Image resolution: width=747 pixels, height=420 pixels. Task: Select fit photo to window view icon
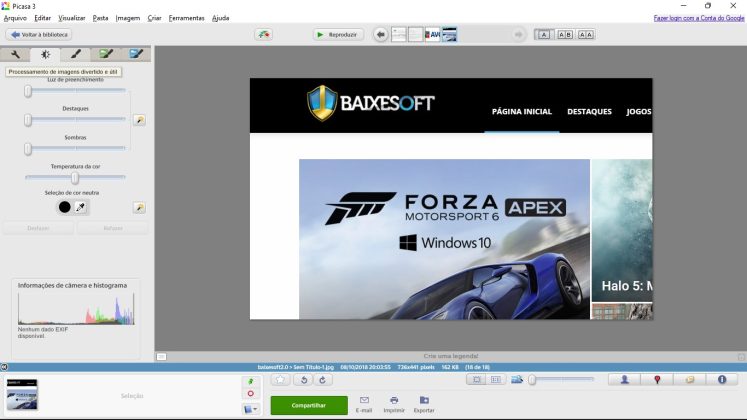coord(476,380)
